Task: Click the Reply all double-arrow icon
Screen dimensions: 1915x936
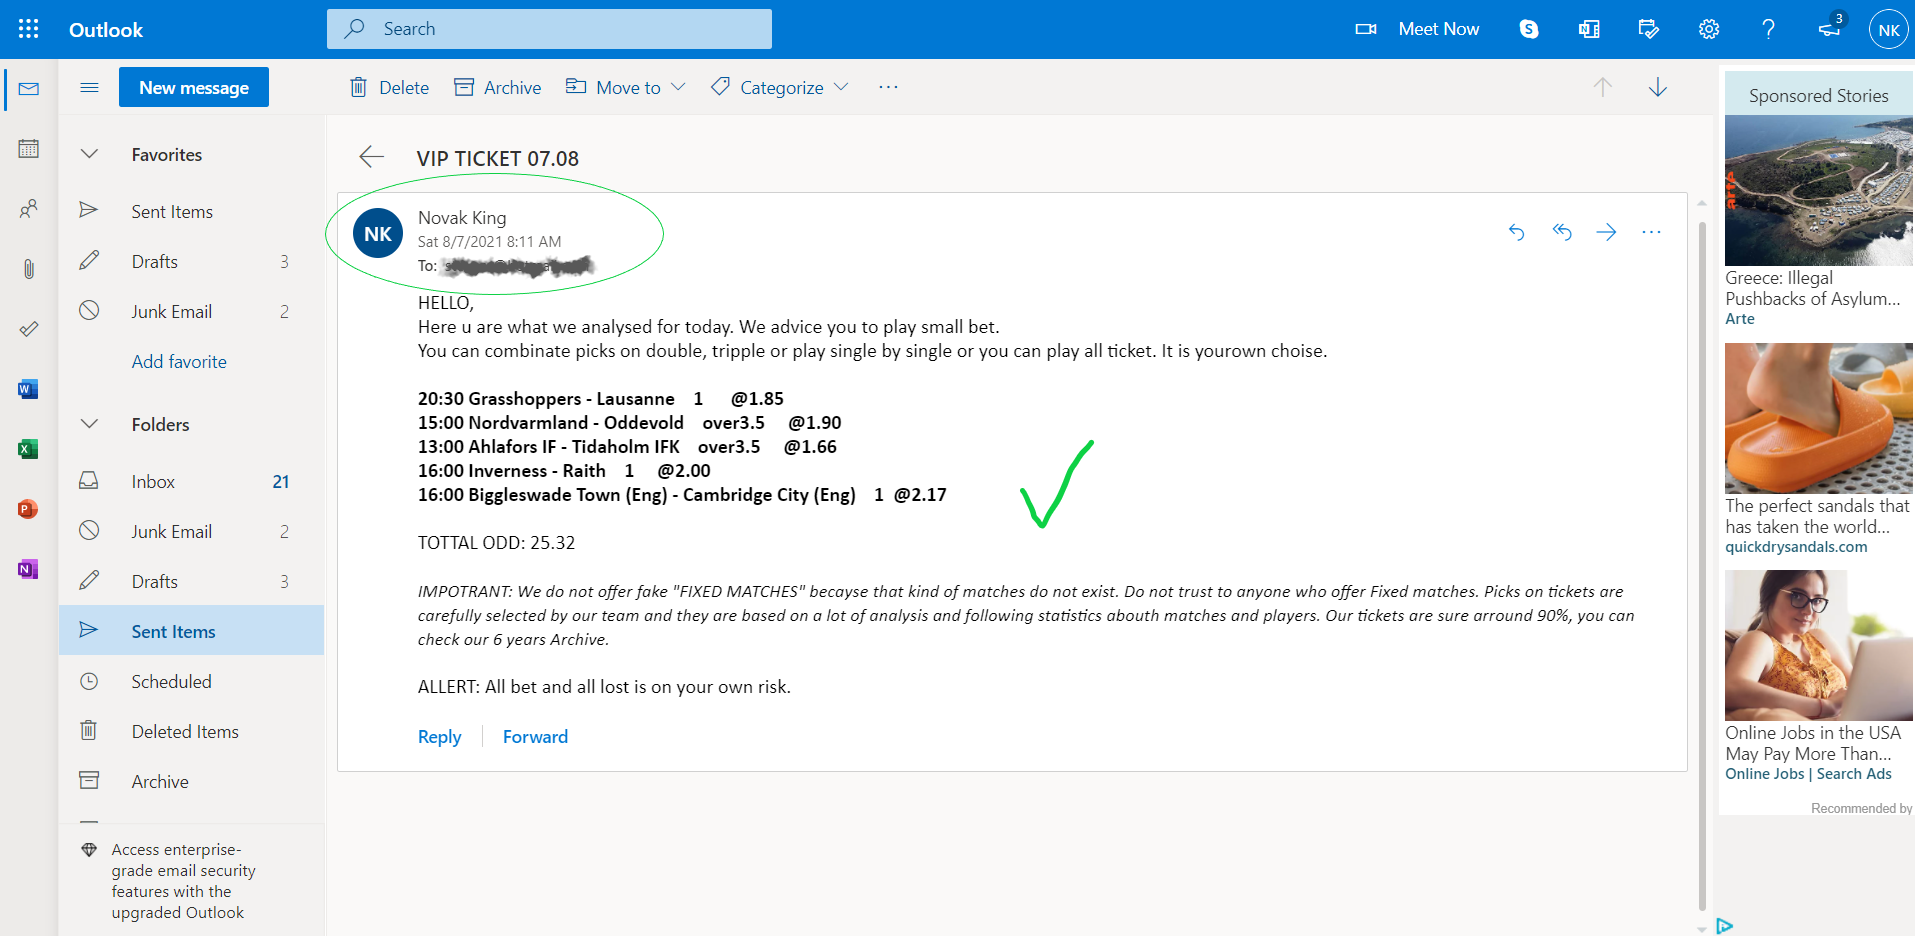Action: (x=1561, y=232)
